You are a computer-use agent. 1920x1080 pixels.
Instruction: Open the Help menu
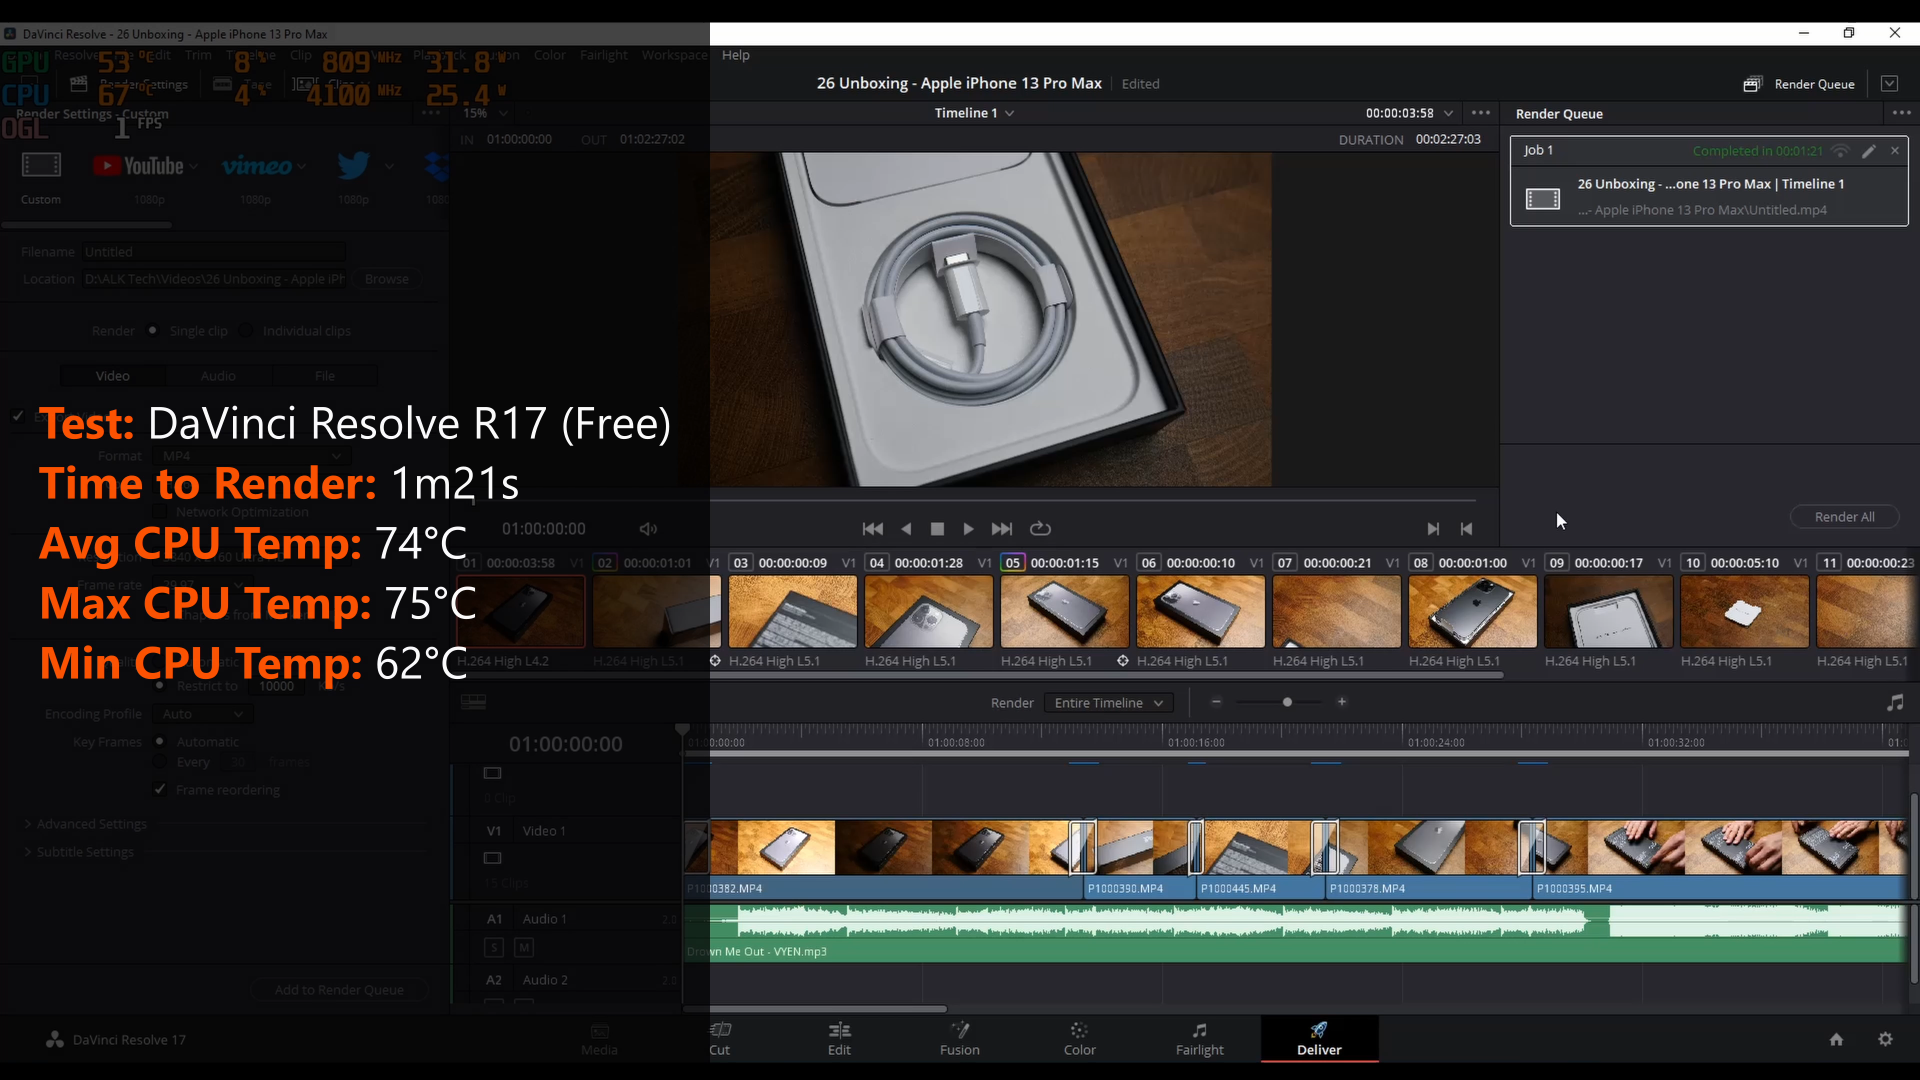(x=735, y=55)
